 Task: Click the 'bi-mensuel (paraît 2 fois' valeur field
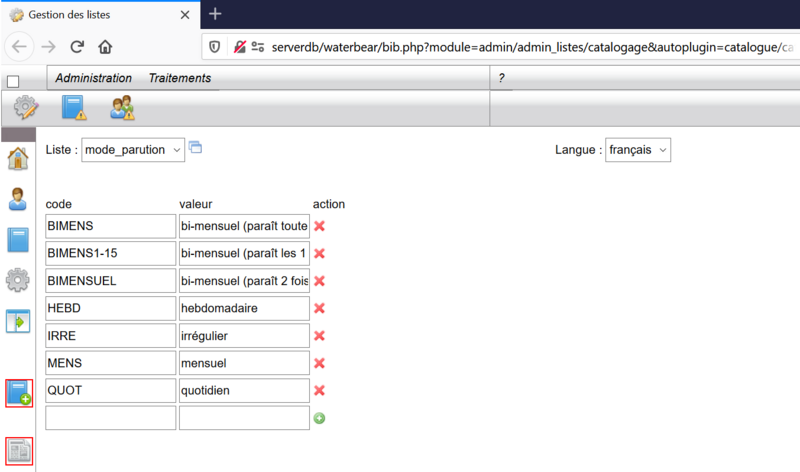click(244, 281)
